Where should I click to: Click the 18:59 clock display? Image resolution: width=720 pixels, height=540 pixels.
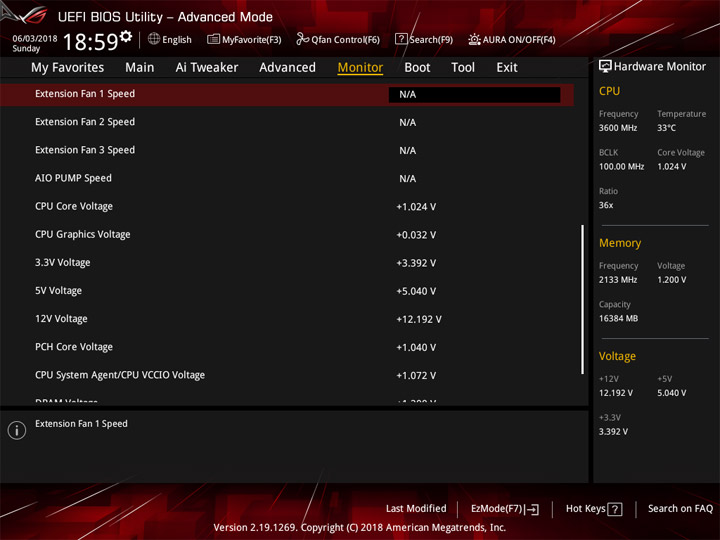[90, 42]
